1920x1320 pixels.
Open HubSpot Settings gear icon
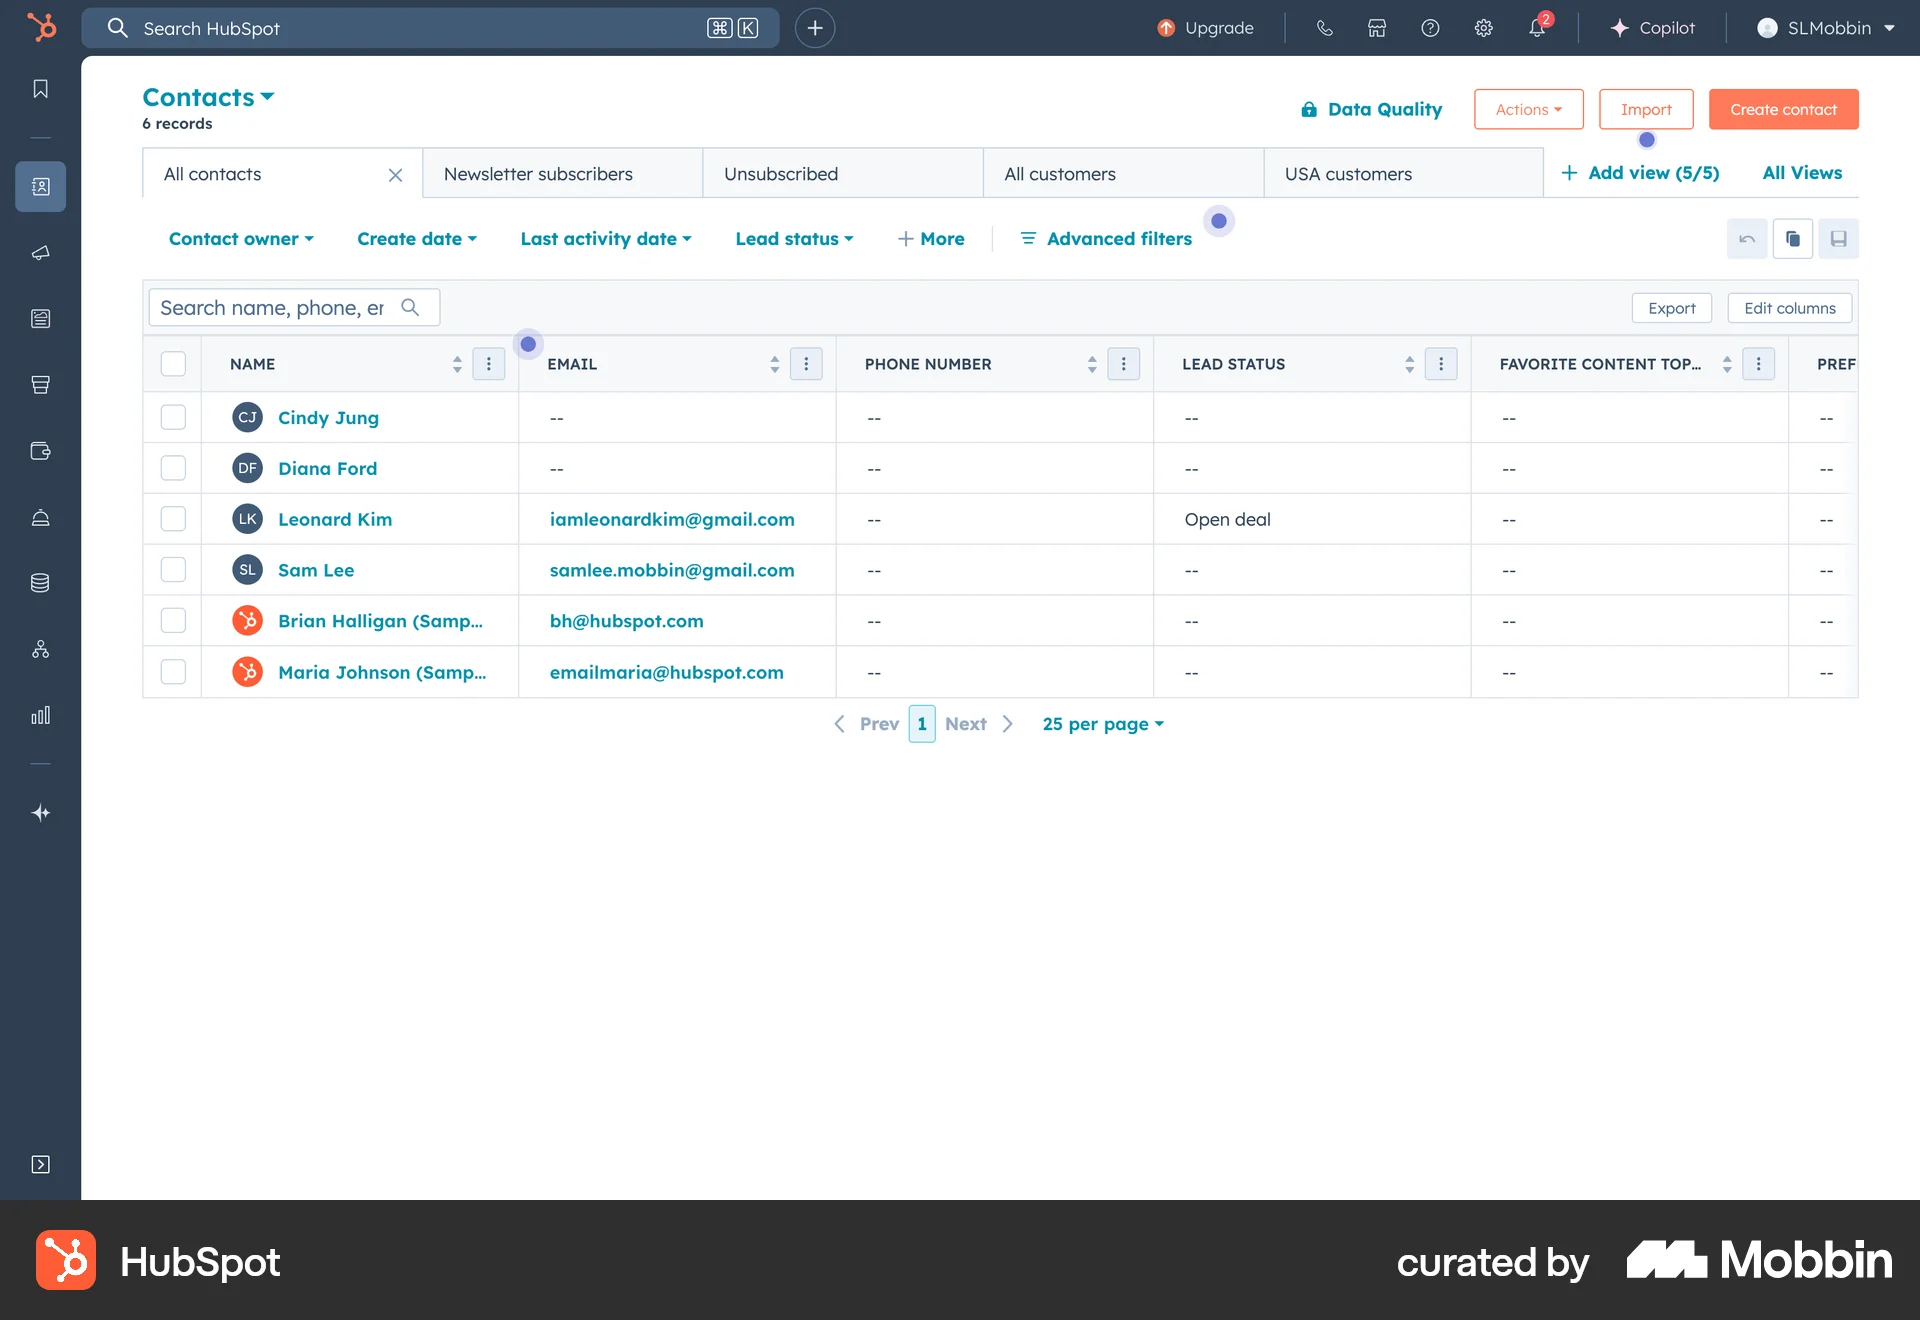[x=1483, y=28]
